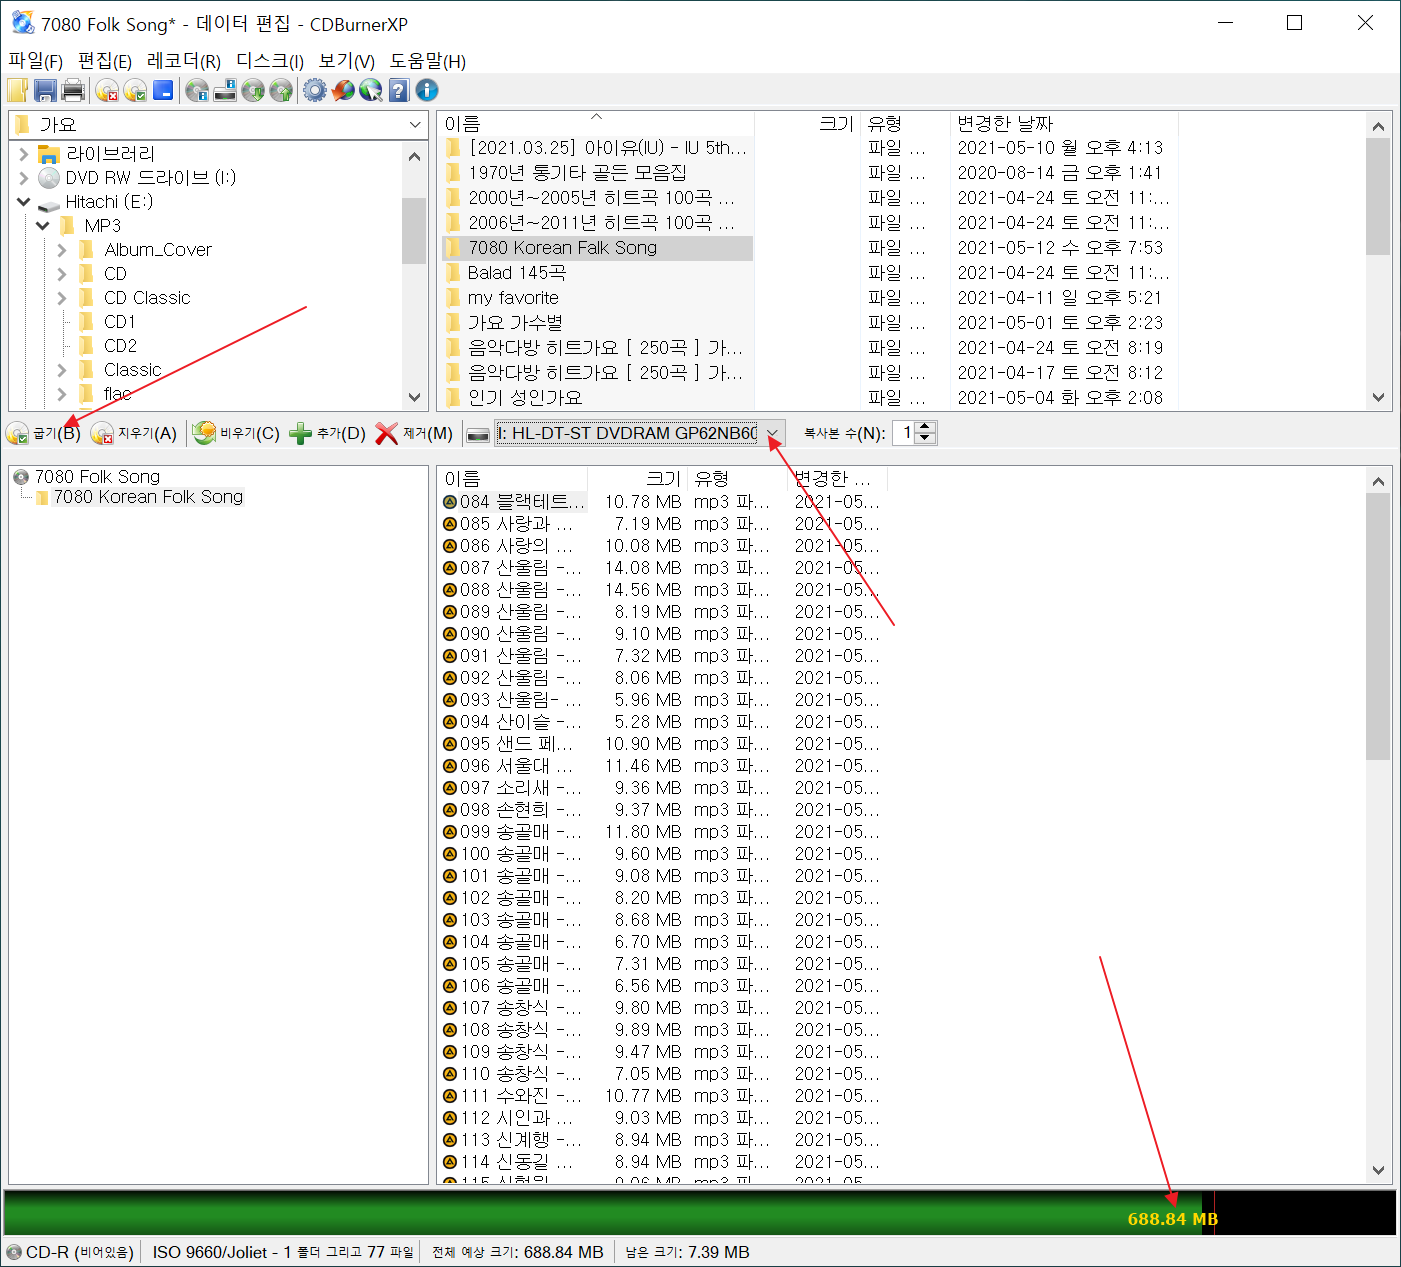Click the mp3 icon of track 100 송골매

pos(450,854)
